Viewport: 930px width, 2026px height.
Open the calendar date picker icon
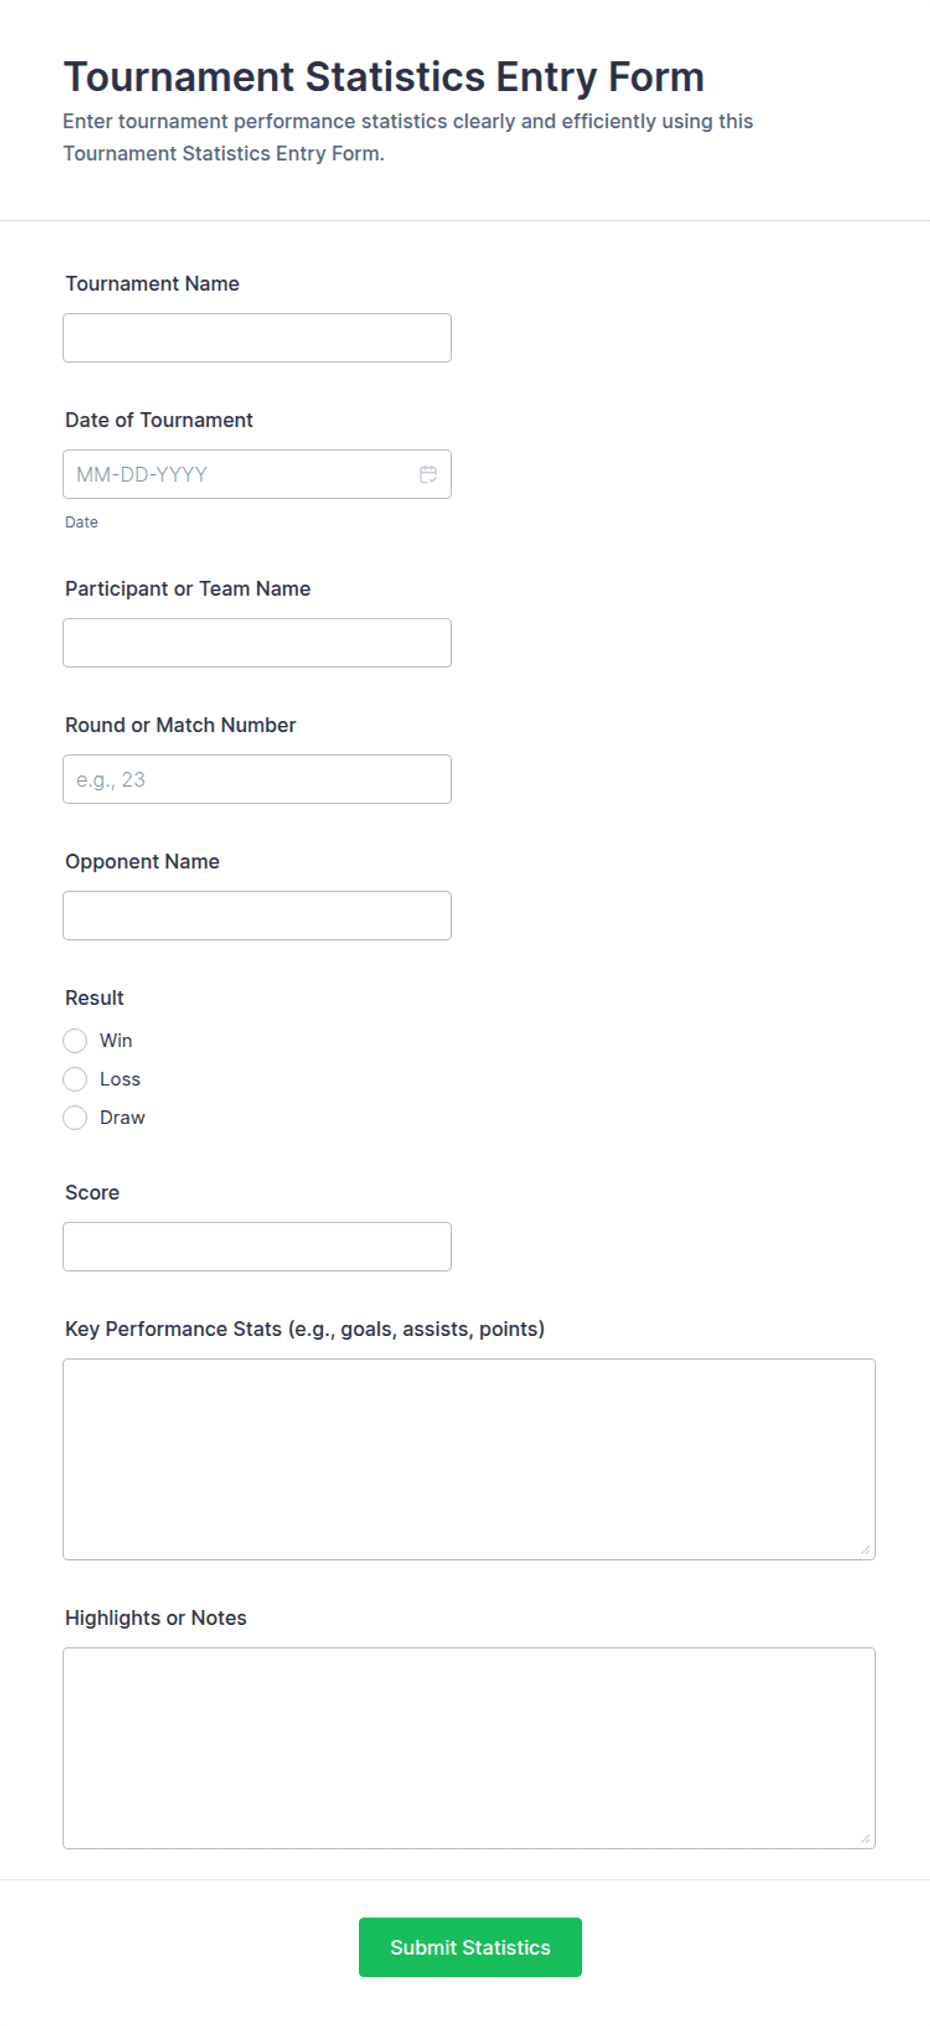click(428, 474)
